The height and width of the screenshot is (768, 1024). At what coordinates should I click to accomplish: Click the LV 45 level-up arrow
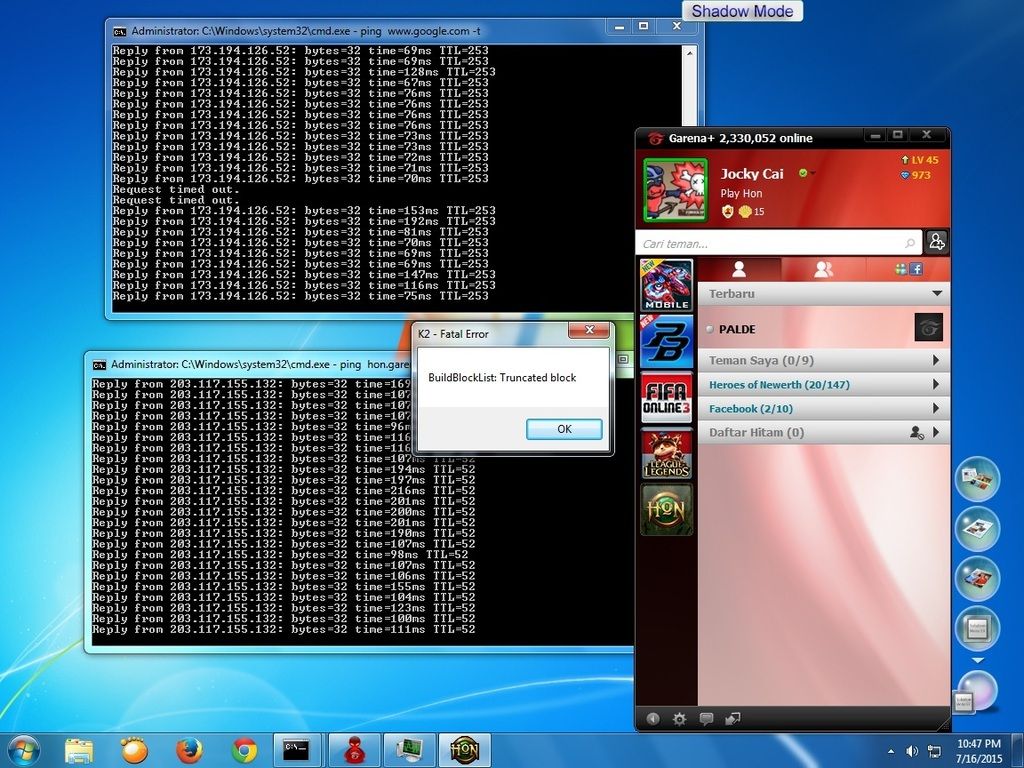[904, 160]
